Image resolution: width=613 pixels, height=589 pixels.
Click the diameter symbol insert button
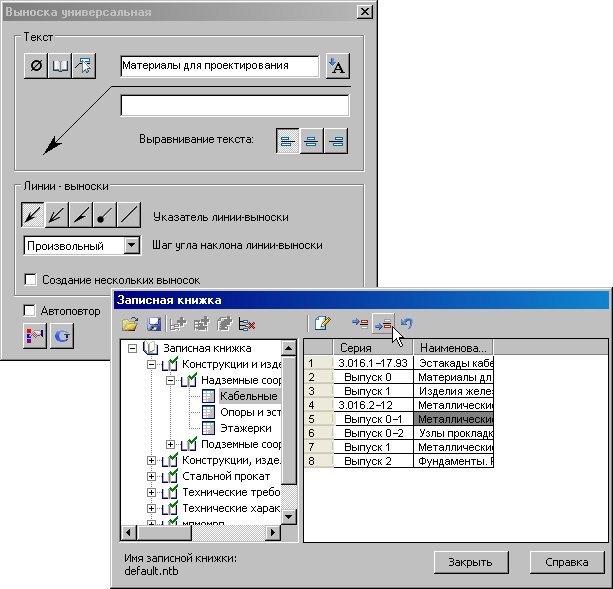(36, 67)
